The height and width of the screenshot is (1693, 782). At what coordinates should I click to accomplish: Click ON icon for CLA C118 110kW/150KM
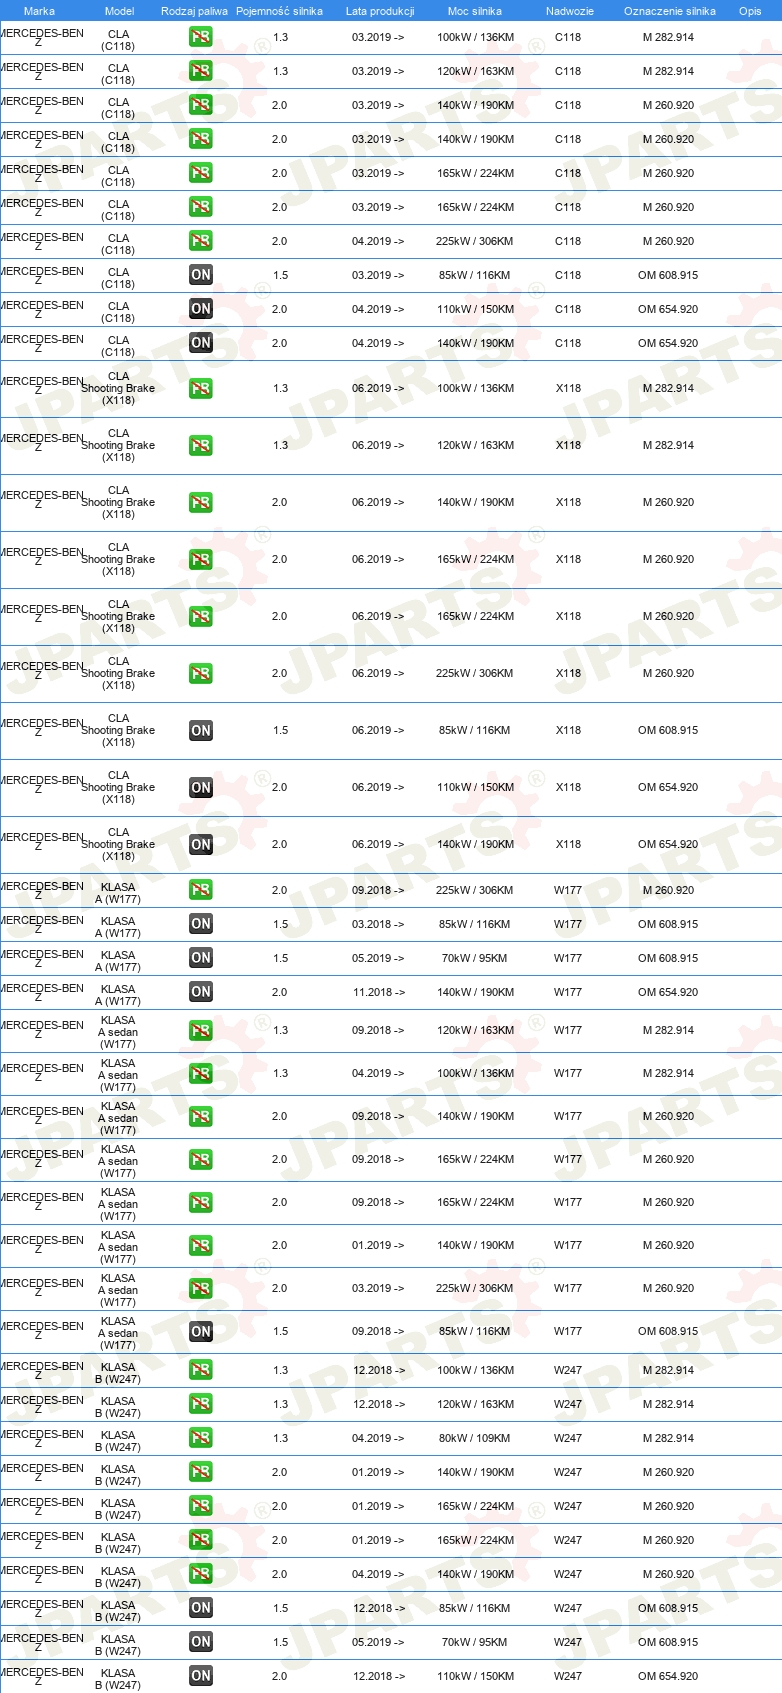click(x=201, y=309)
